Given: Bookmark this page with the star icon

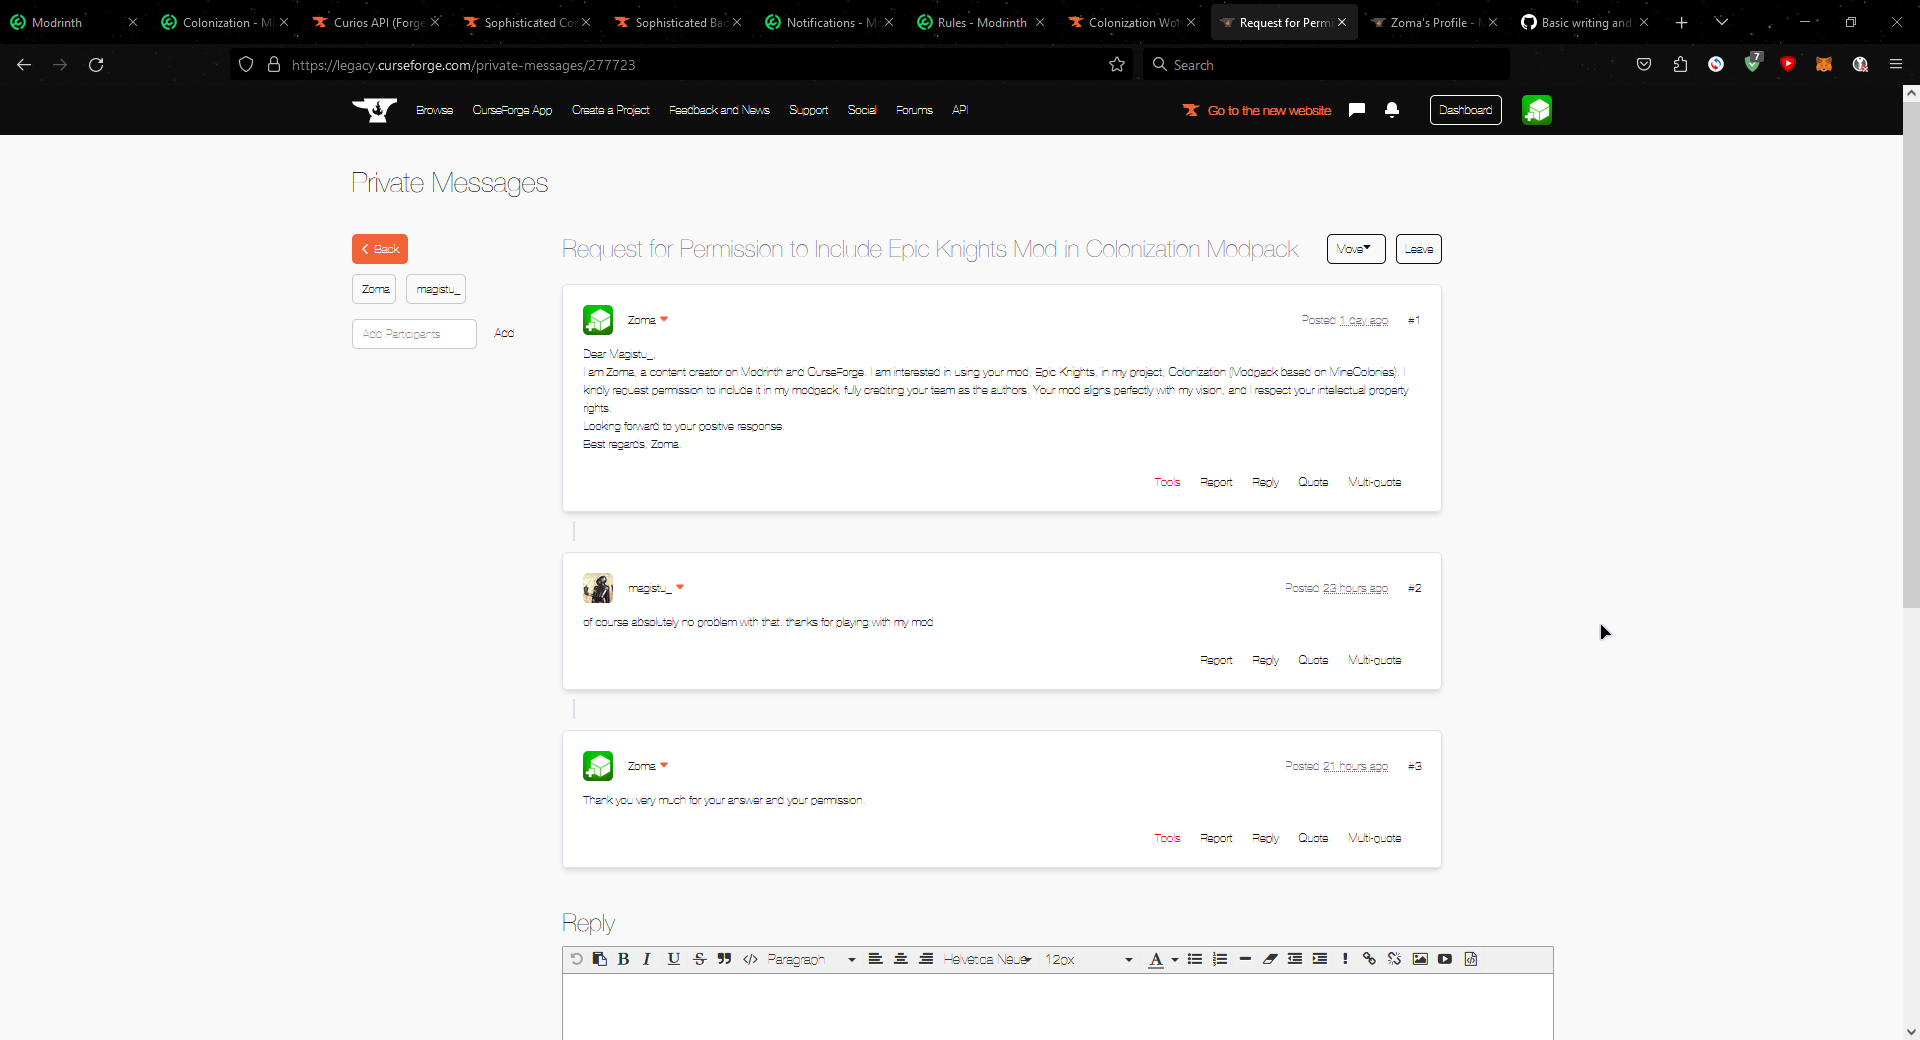Looking at the screenshot, I should 1117,65.
